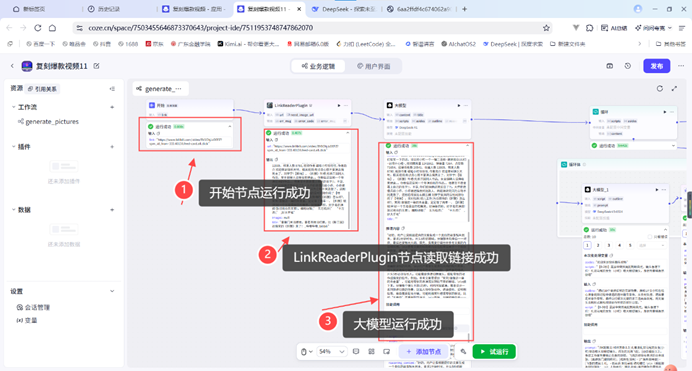The width and height of the screenshot is (692, 371).
Task: Run the 循环 loop node alone
Action: (665, 112)
